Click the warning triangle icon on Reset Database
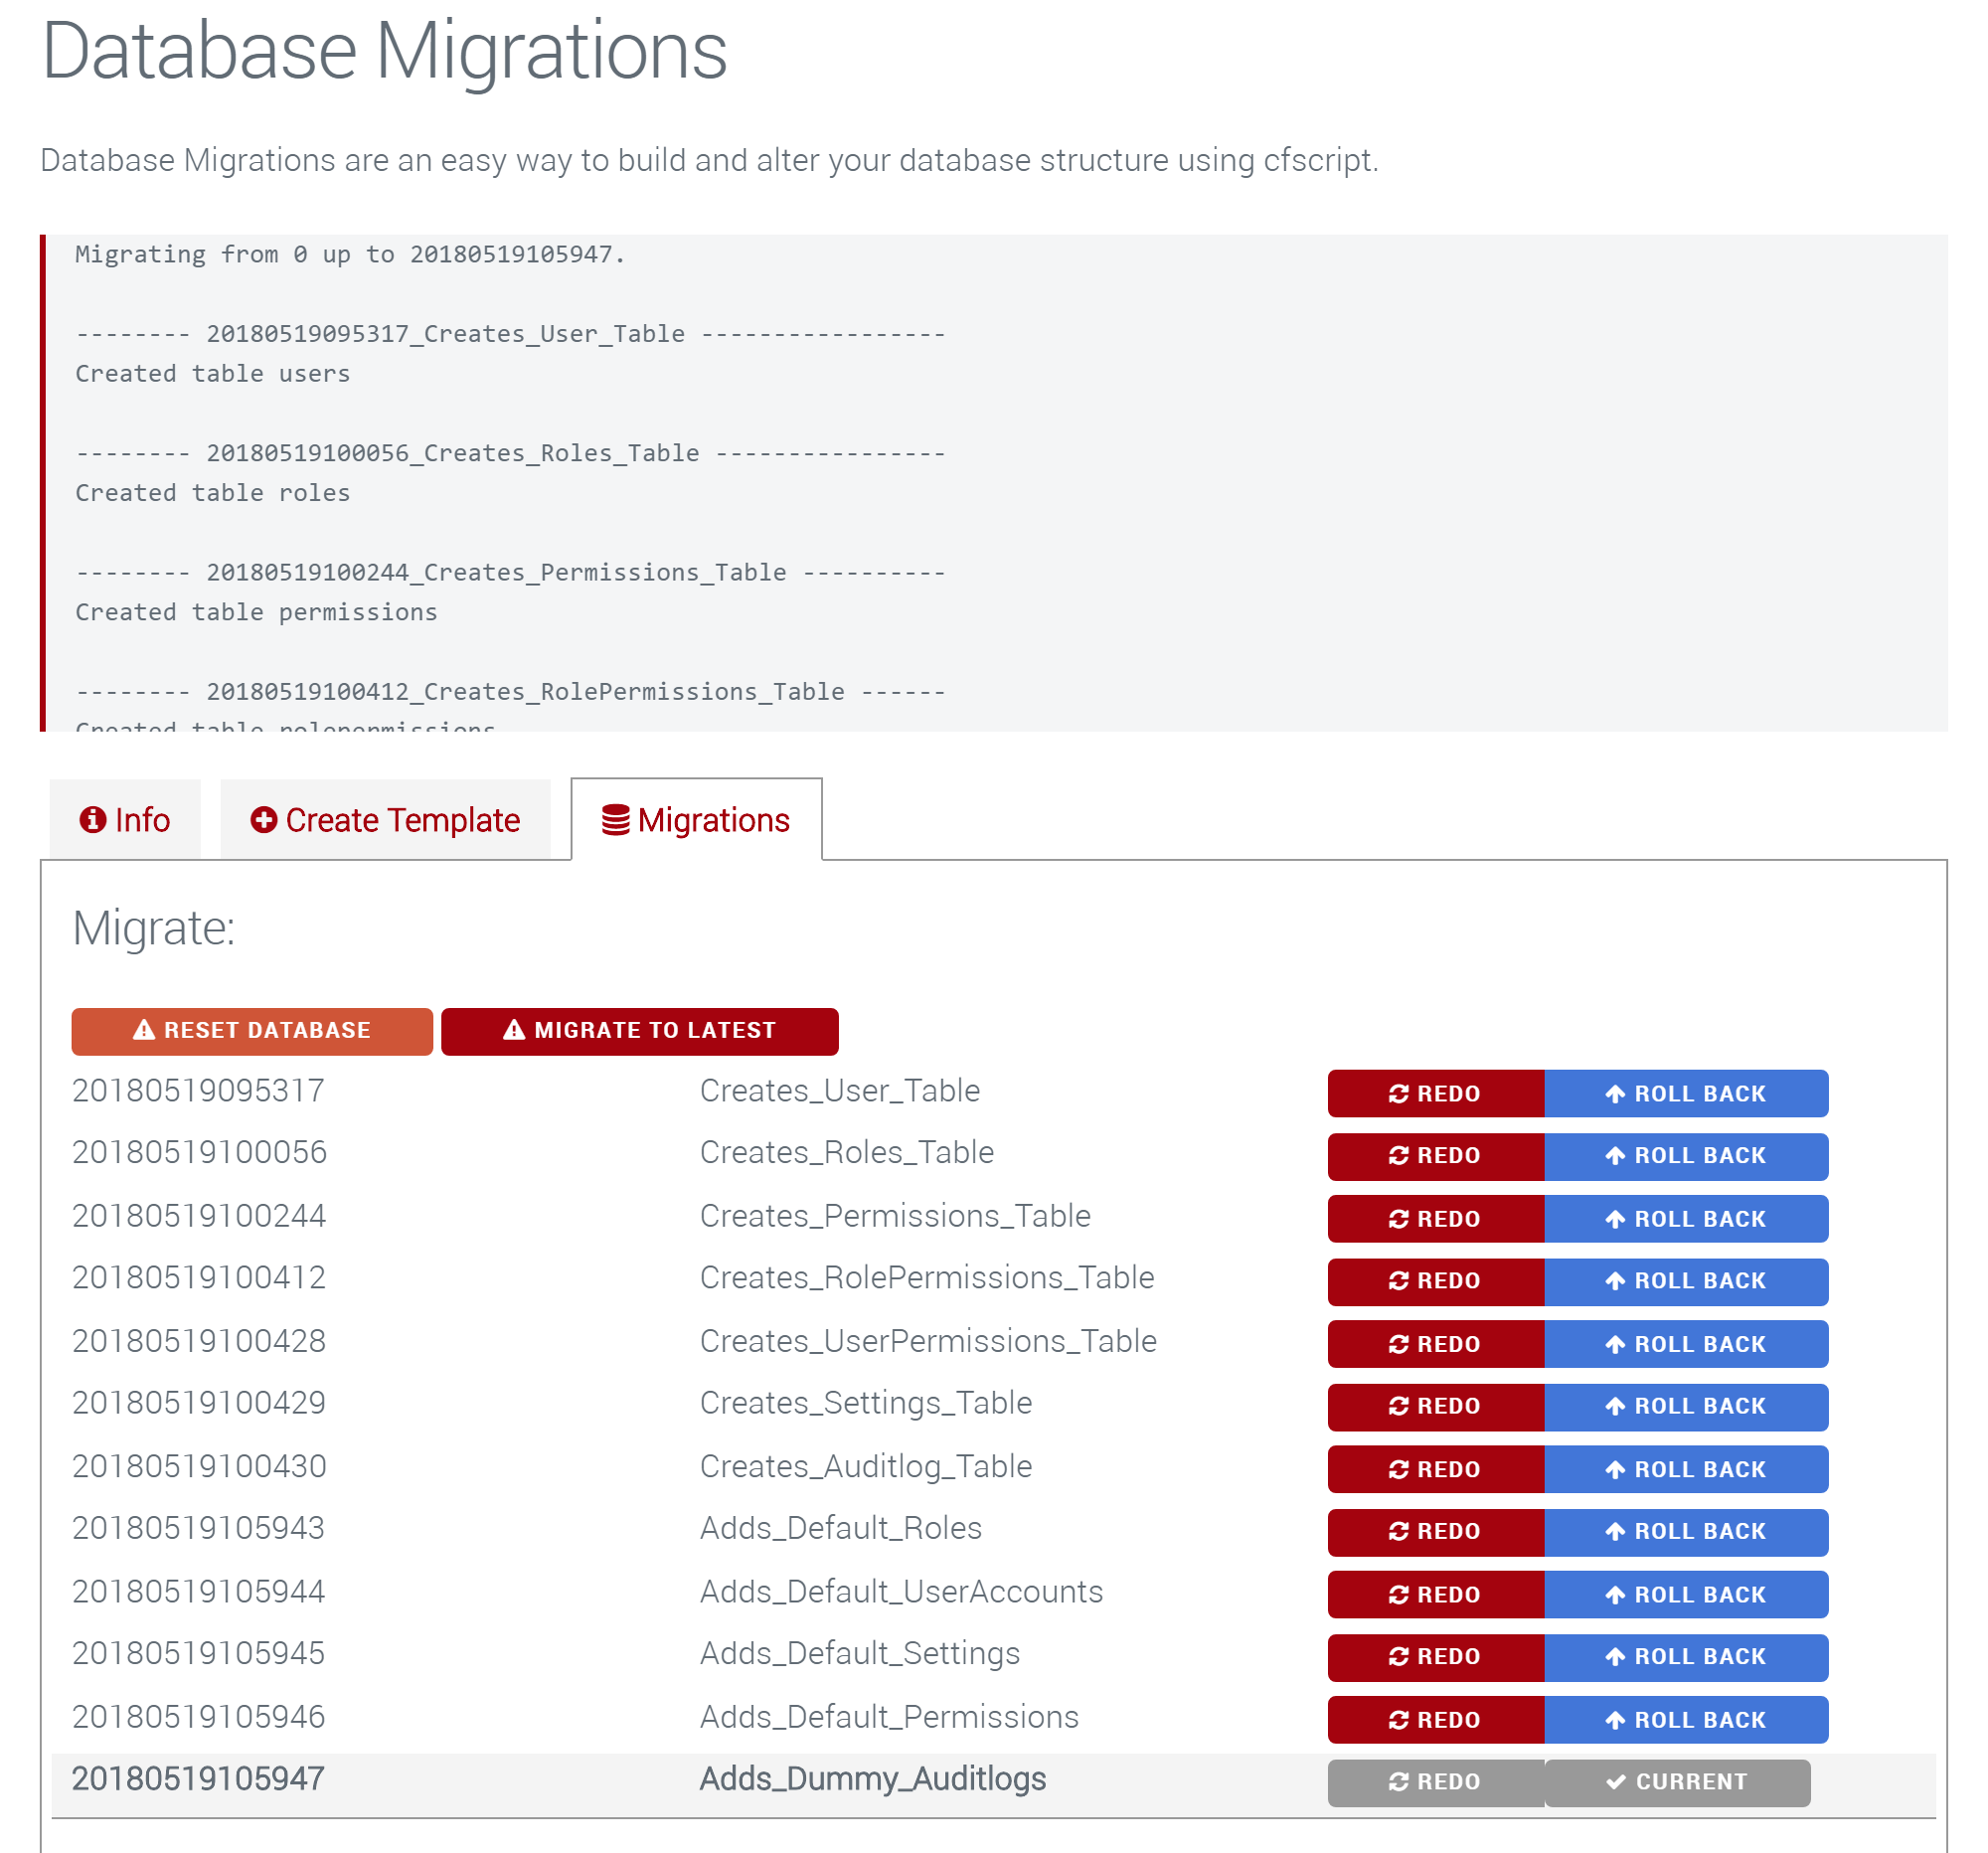 [144, 1030]
